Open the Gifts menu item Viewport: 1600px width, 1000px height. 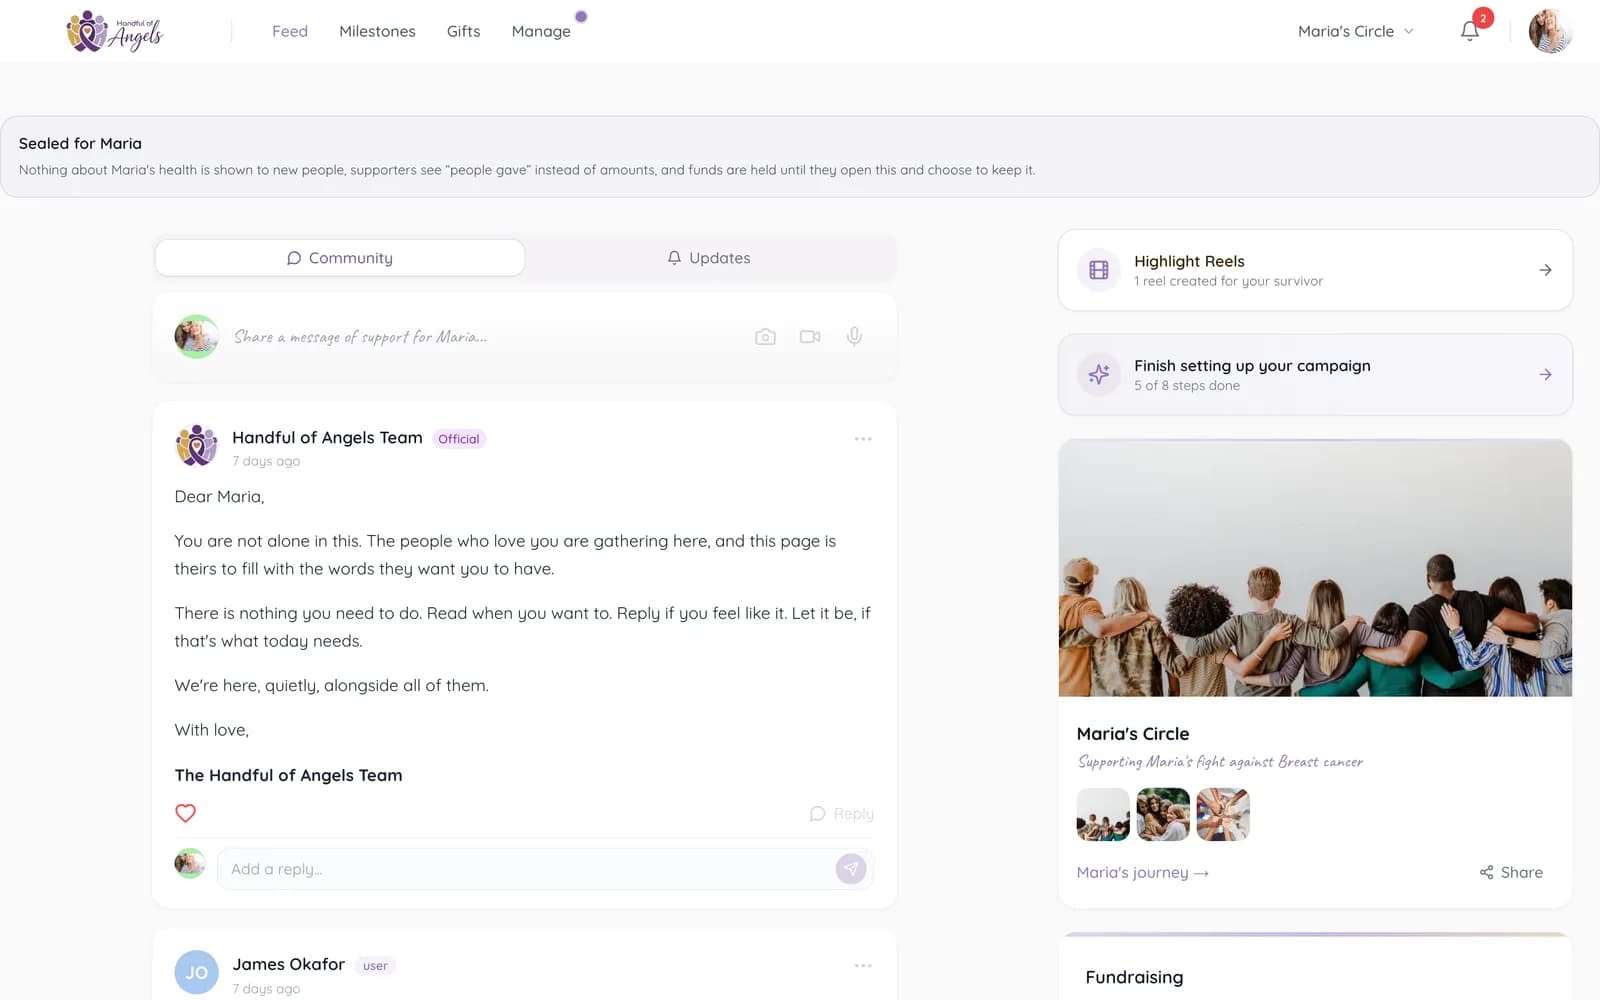(463, 31)
